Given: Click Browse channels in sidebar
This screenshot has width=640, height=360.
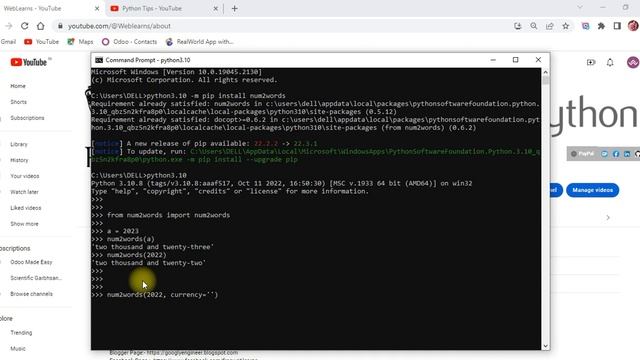Looking at the screenshot, I should click(31, 294).
